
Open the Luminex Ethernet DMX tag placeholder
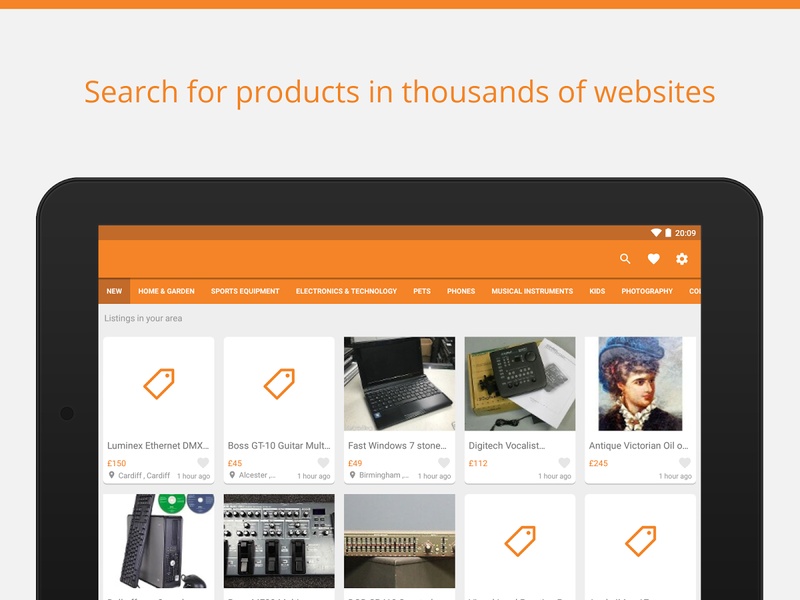tap(159, 384)
